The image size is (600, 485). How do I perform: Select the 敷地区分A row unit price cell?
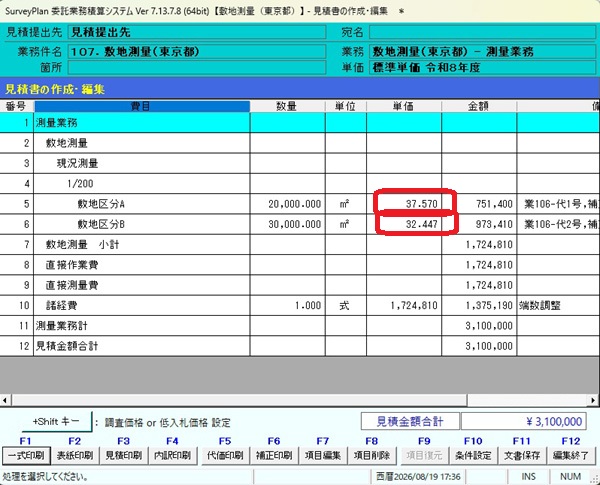[x=404, y=204]
